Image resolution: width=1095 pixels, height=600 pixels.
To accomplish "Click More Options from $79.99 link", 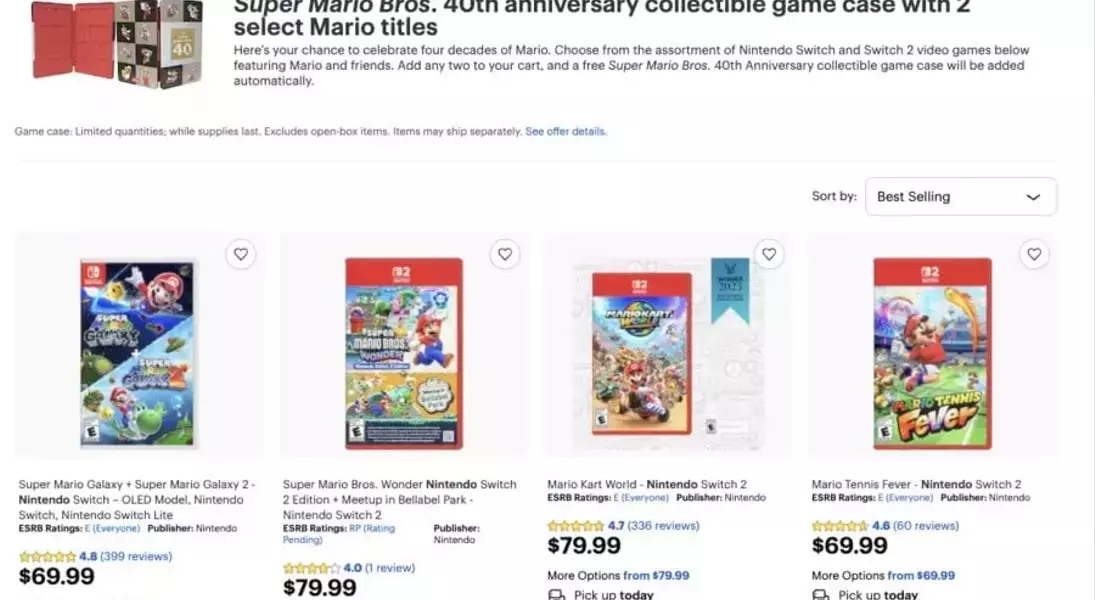I will 618,575.
